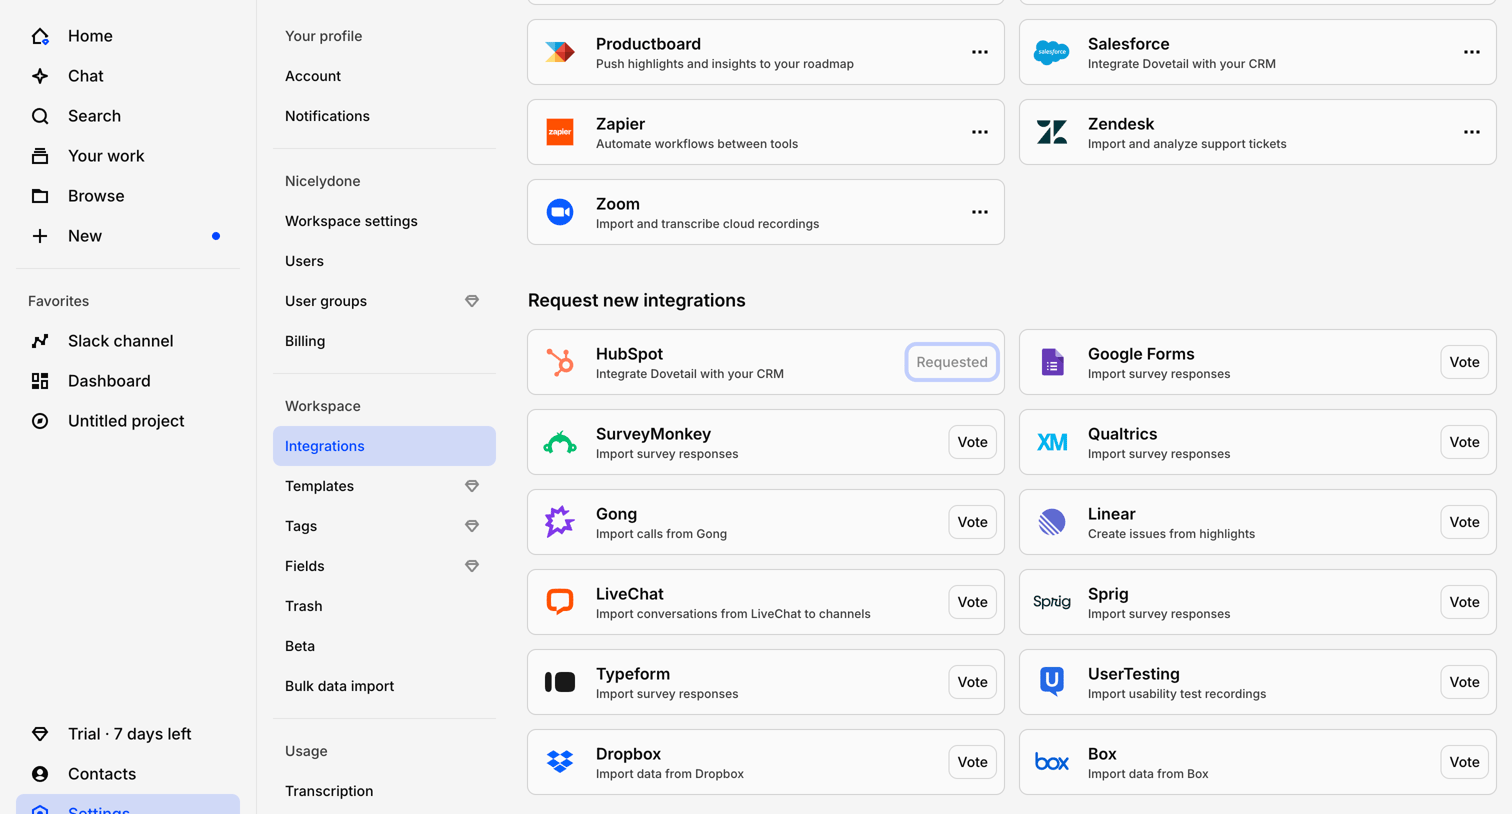Viewport: 1512px width, 814px height.
Task: Vote for Box integration
Action: pos(1464,762)
